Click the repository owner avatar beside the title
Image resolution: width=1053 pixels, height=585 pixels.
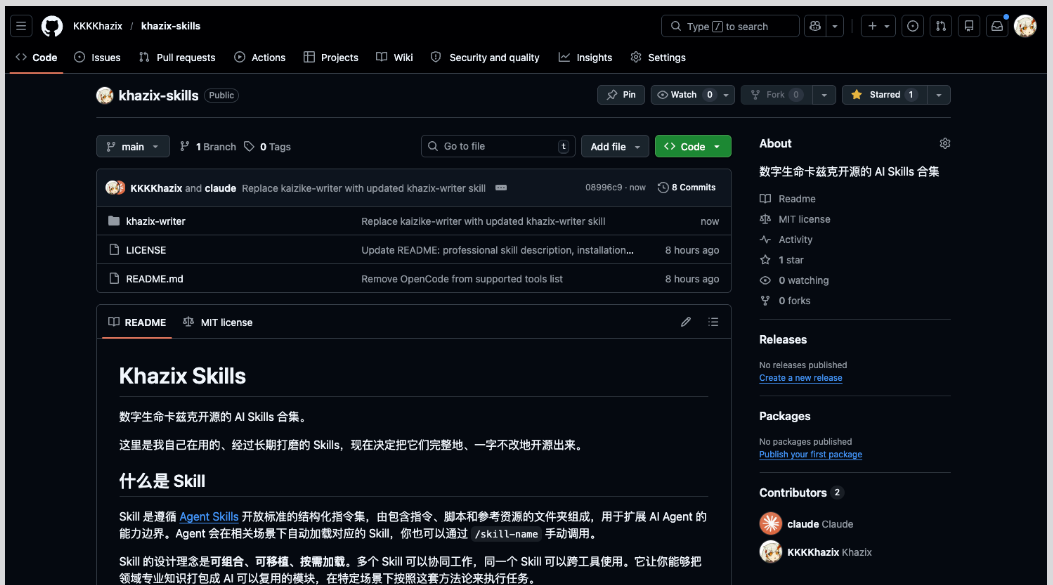[x=105, y=95]
